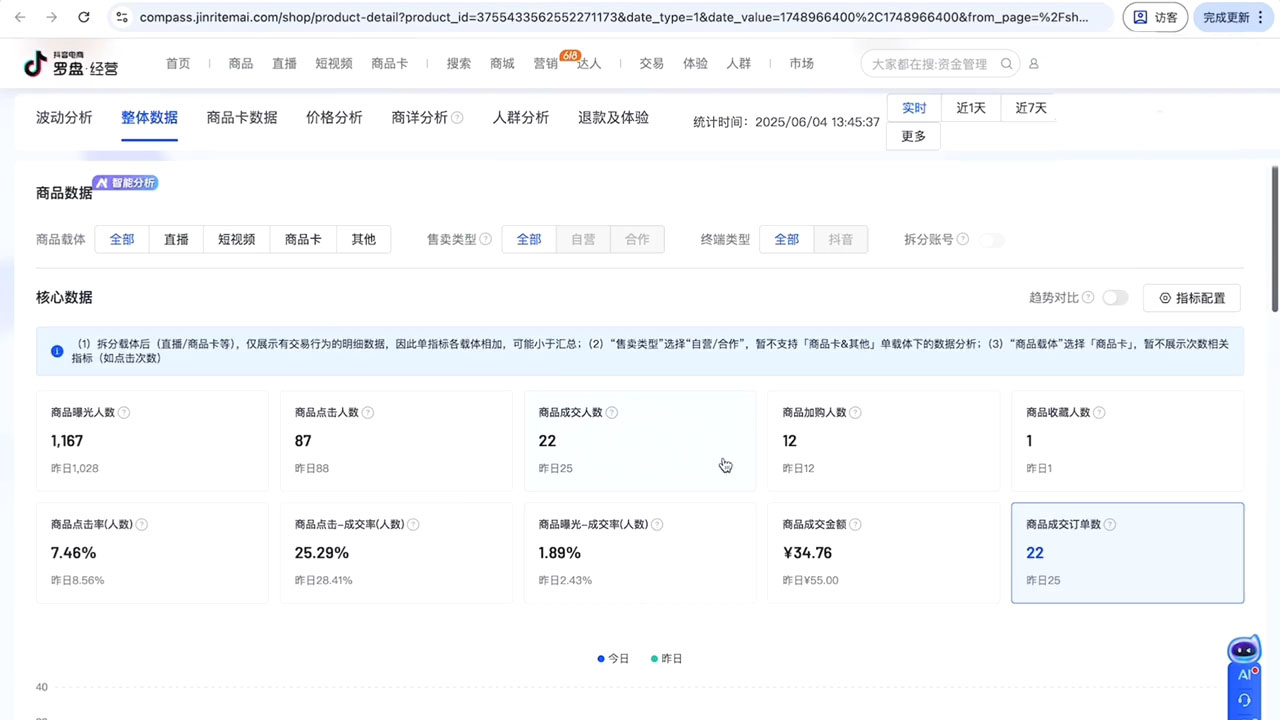Click help icon next to 售卖类型
Image resolution: width=1280 pixels, height=720 pixels.
486,239
